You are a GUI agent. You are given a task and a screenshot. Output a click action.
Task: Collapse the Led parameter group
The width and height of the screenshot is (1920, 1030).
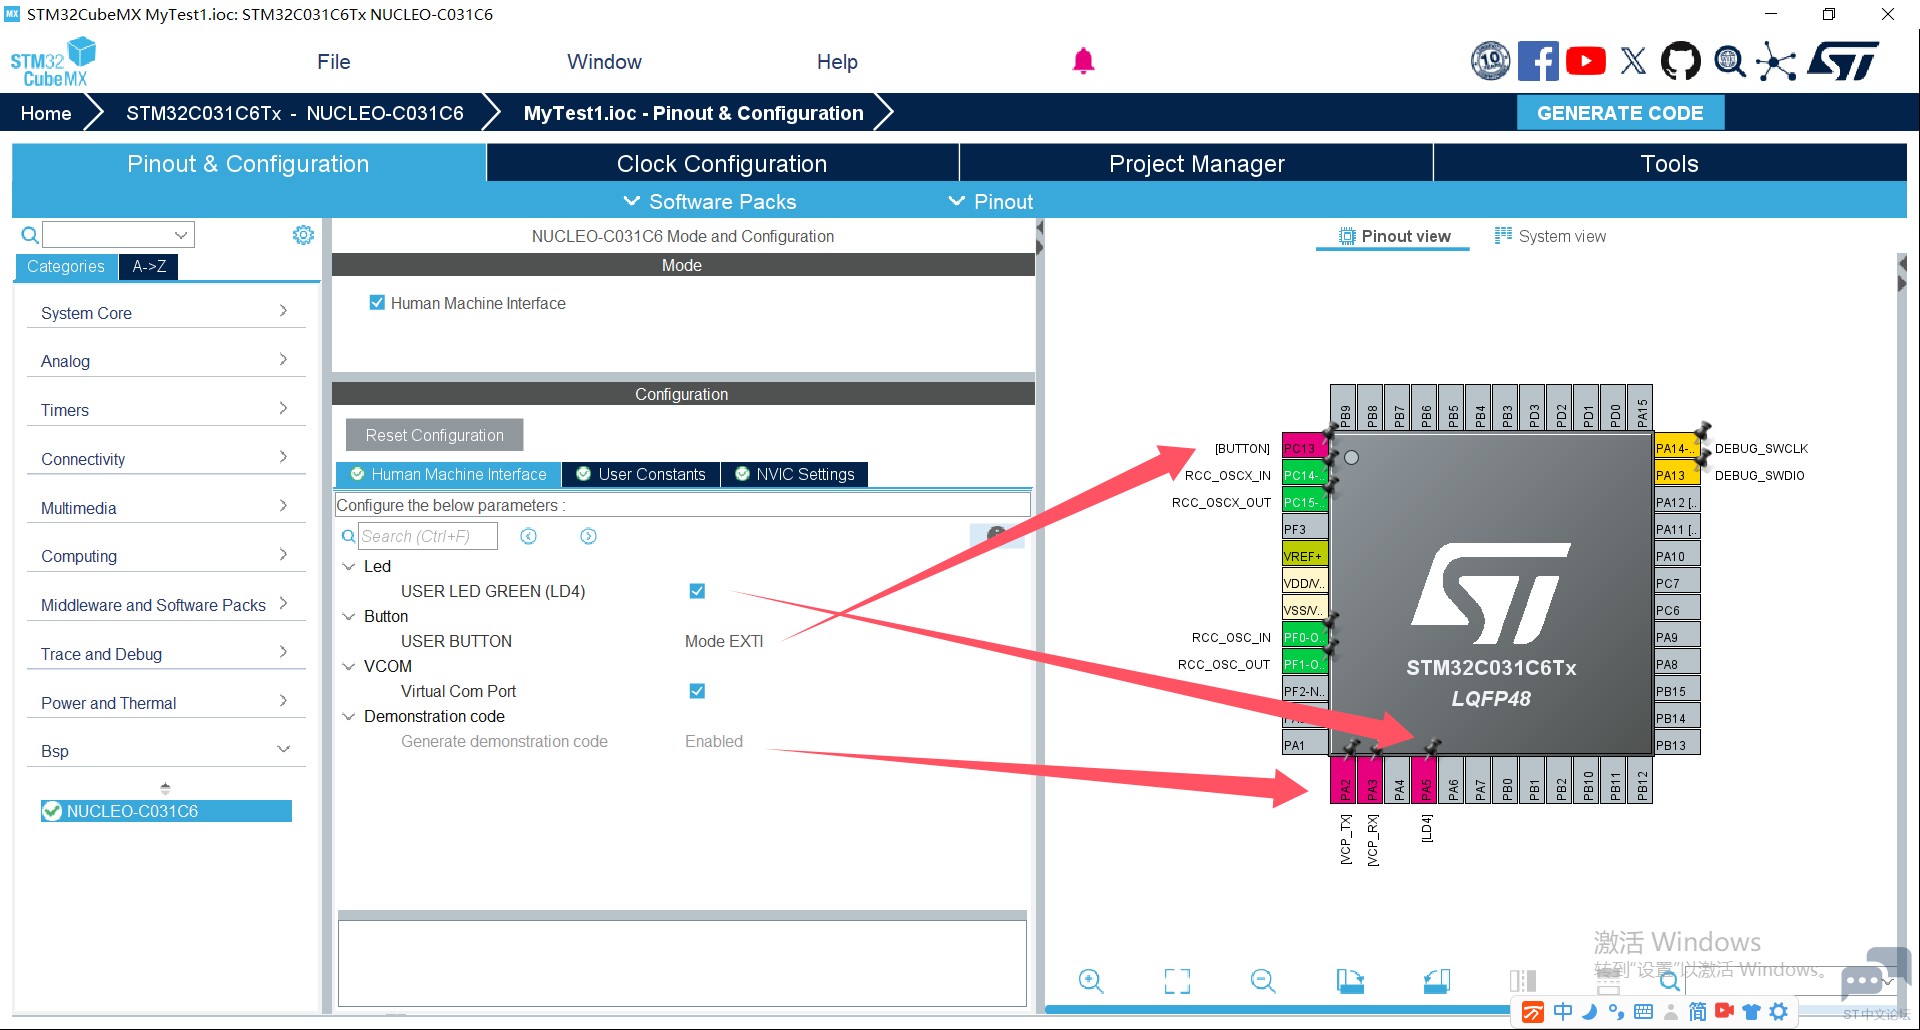point(349,566)
